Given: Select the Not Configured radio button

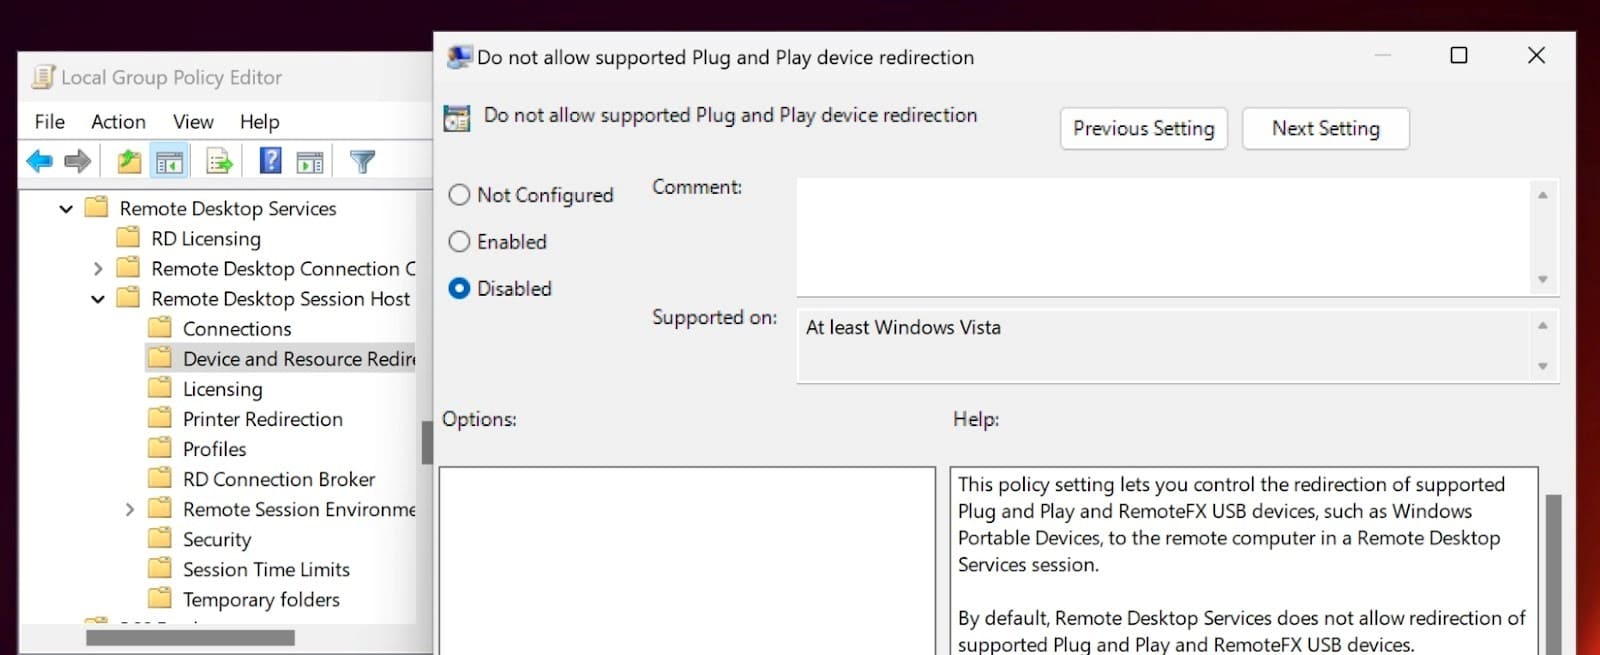Looking at the screenshot, I should pyautogui.click(x=460, y=195).
